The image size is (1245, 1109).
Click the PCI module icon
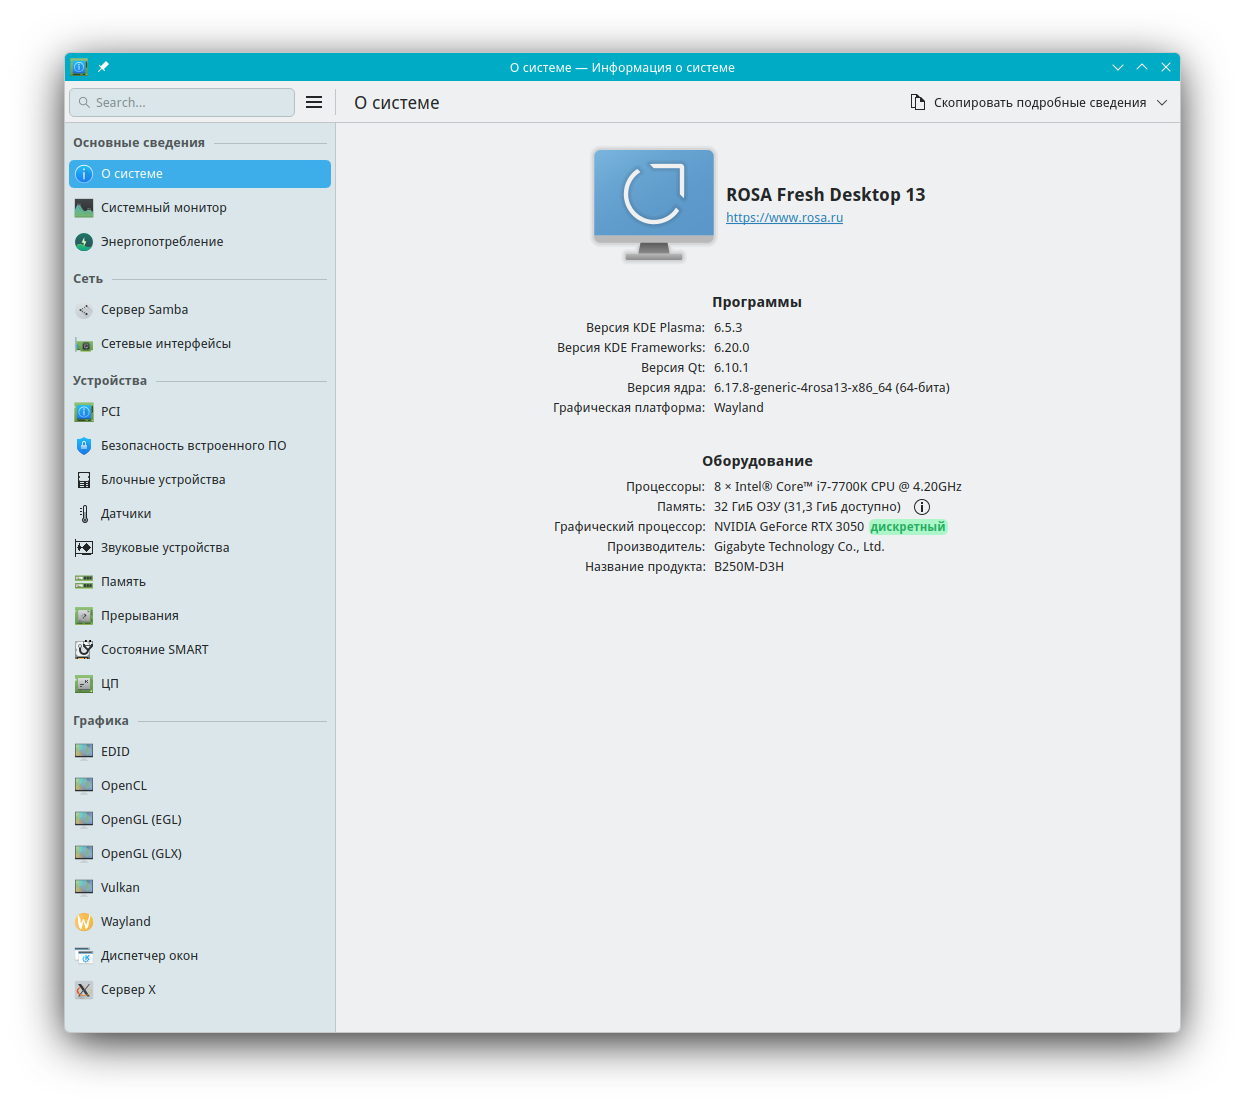coord(84,412)
